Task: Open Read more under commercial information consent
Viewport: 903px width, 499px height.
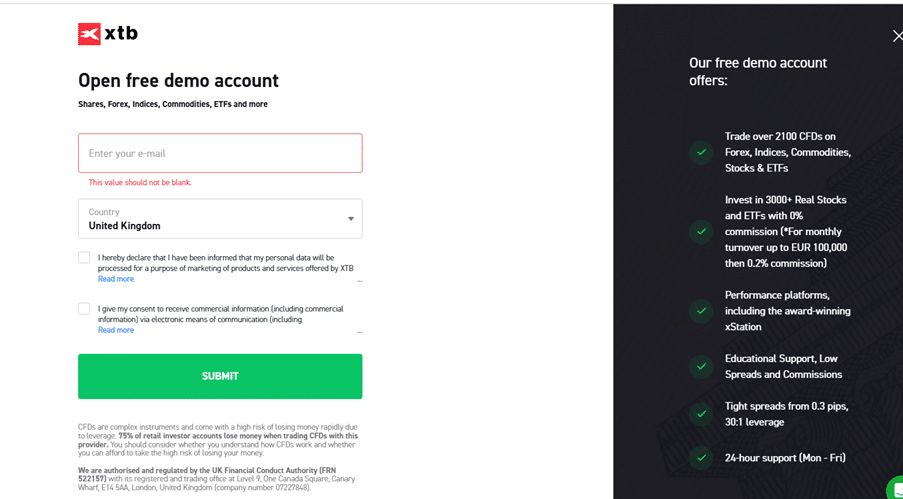Action: point(116,330)
